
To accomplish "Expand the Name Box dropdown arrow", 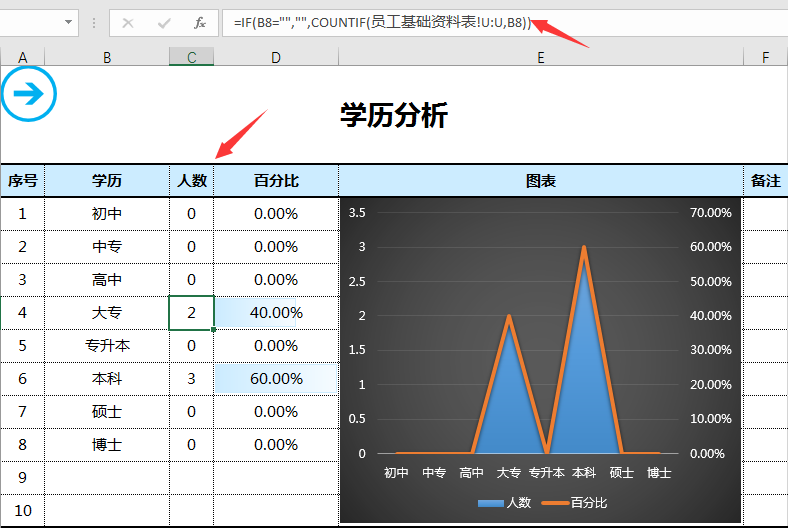I will (x=68, y=22).
